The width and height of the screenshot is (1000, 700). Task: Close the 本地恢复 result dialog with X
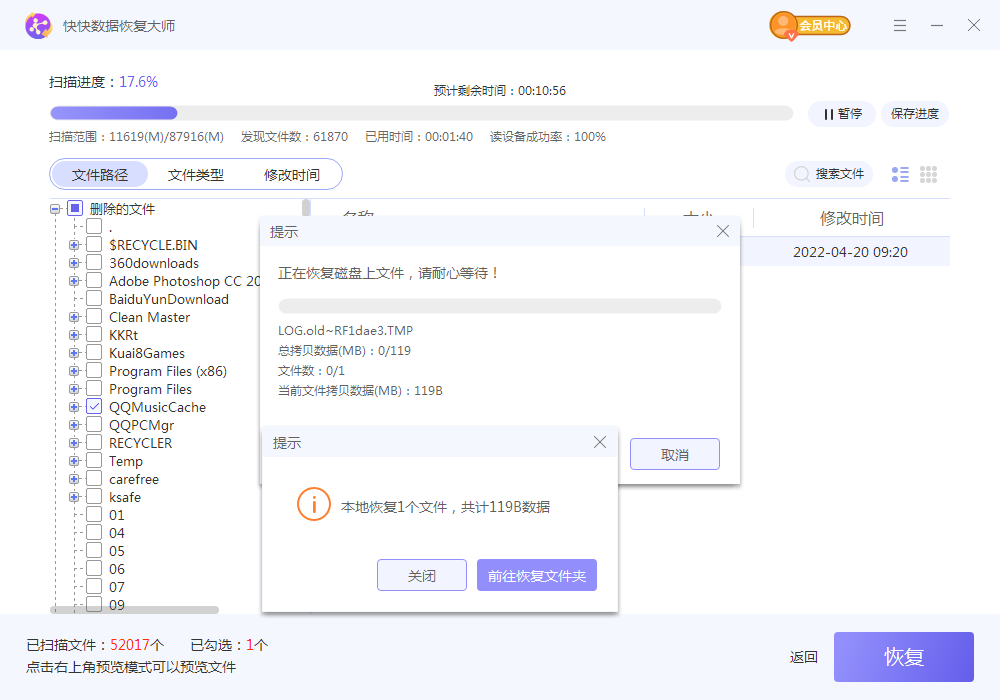(x=600, y=442)
